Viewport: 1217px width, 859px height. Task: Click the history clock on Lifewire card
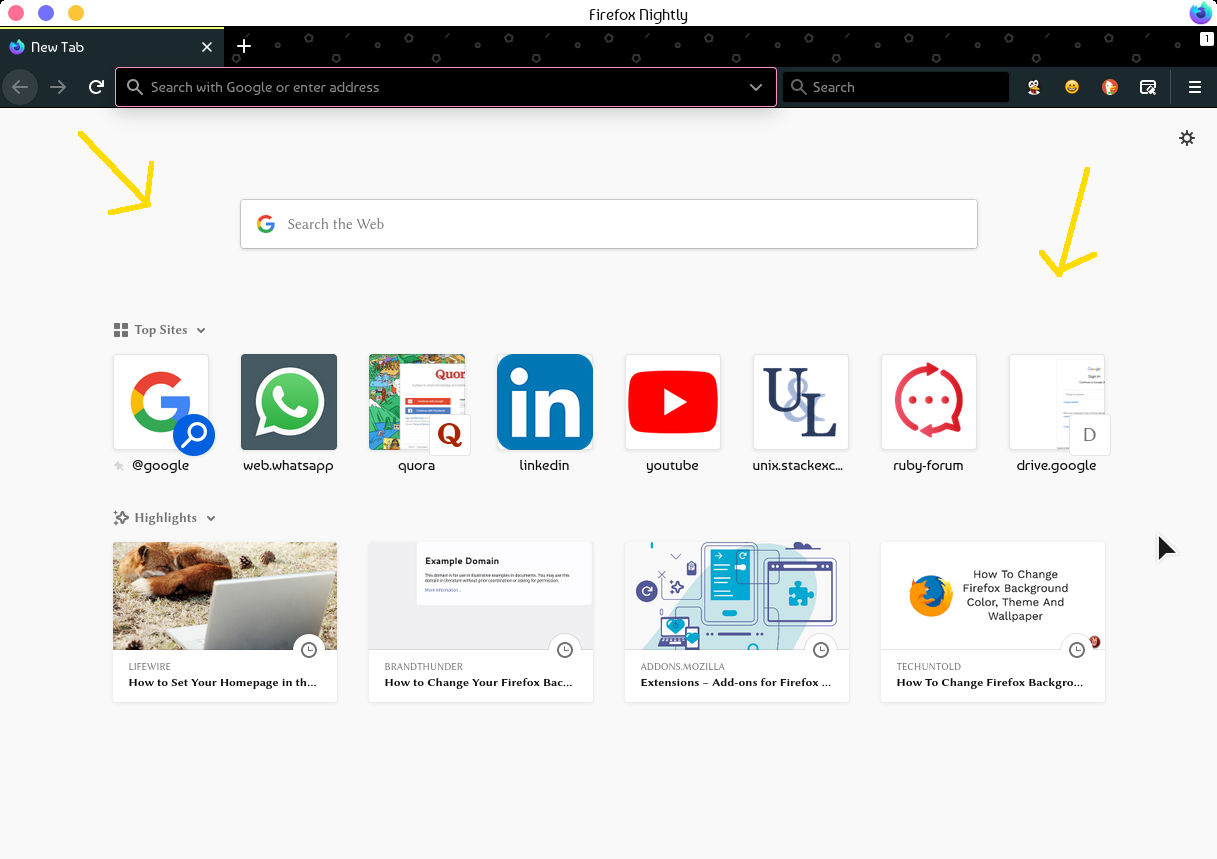[x=309, y=650]
